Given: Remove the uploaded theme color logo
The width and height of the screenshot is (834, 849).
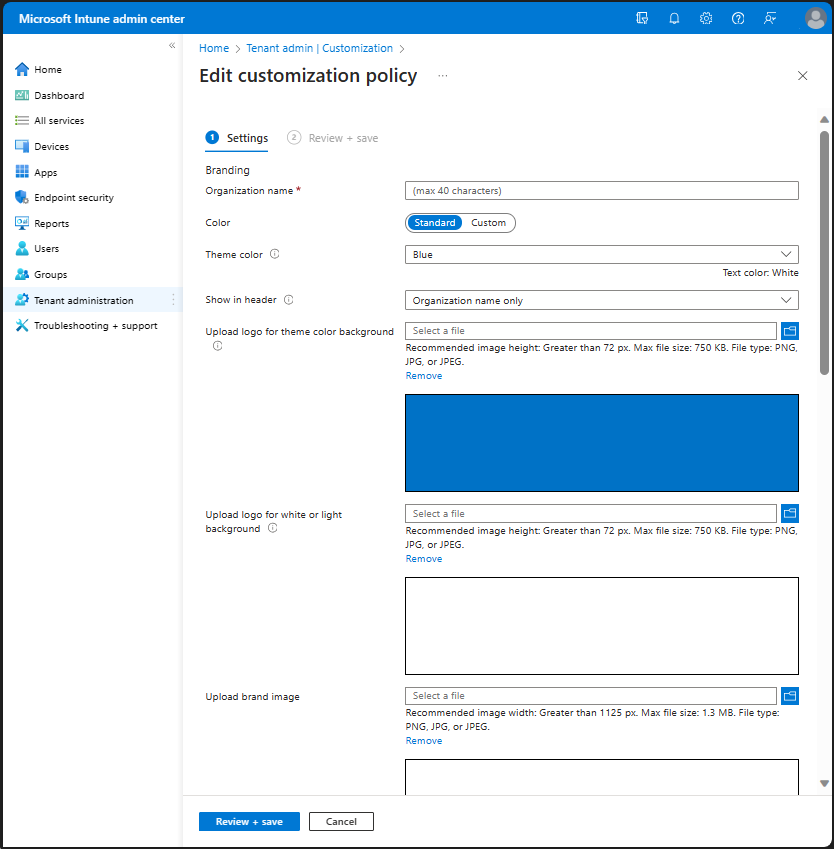Looking at the screenshot, I should point(423,375).
